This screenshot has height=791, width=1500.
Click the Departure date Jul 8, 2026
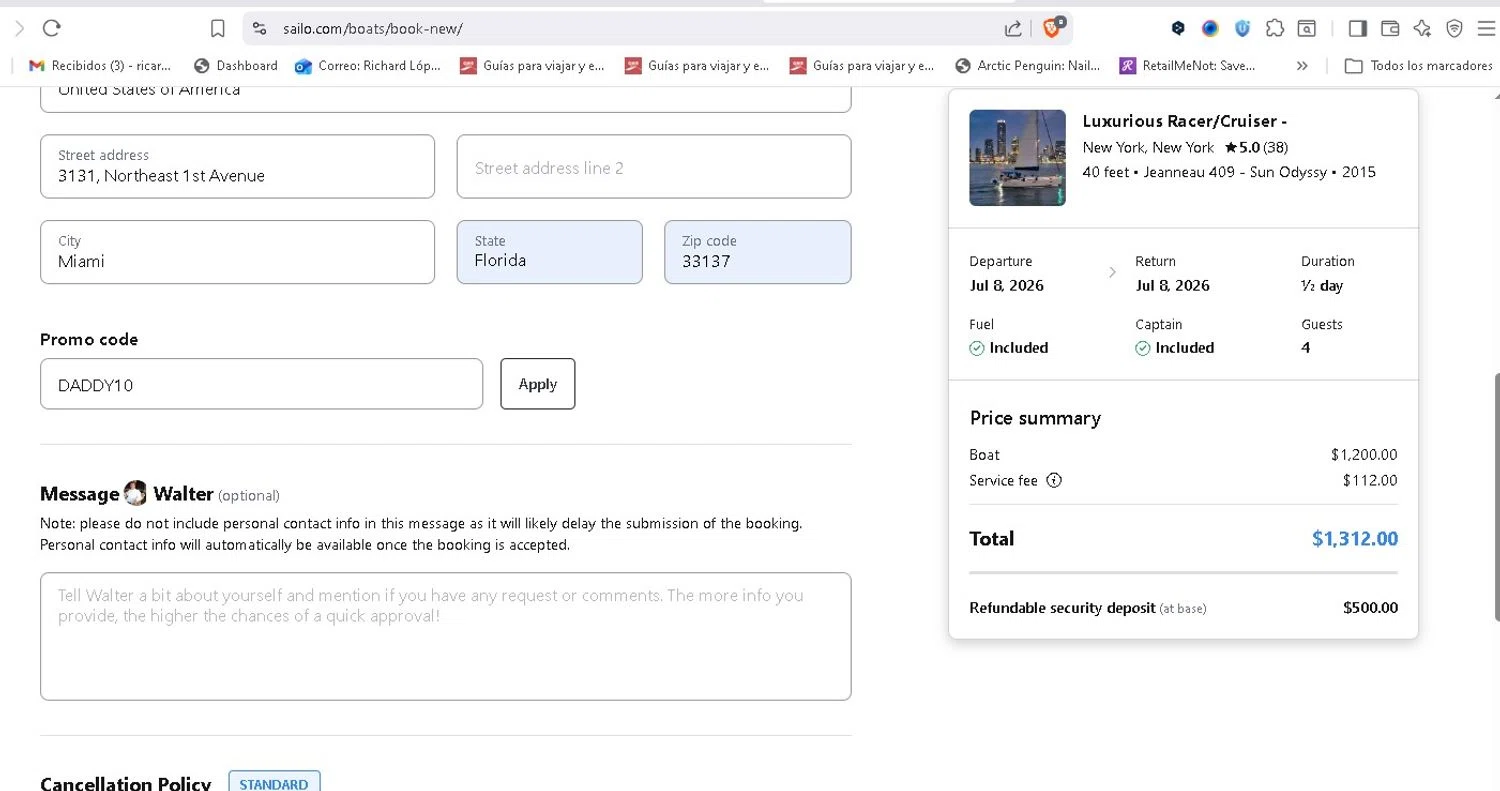[x=1006, y=286]
